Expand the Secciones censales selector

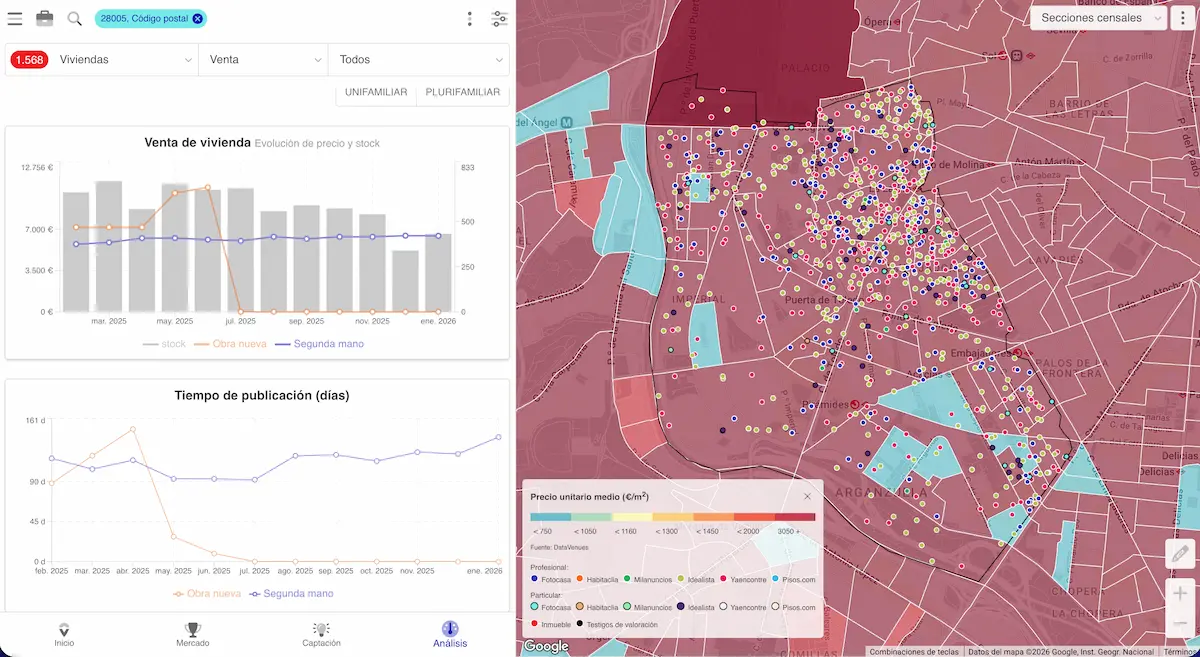click(1097, 18)
